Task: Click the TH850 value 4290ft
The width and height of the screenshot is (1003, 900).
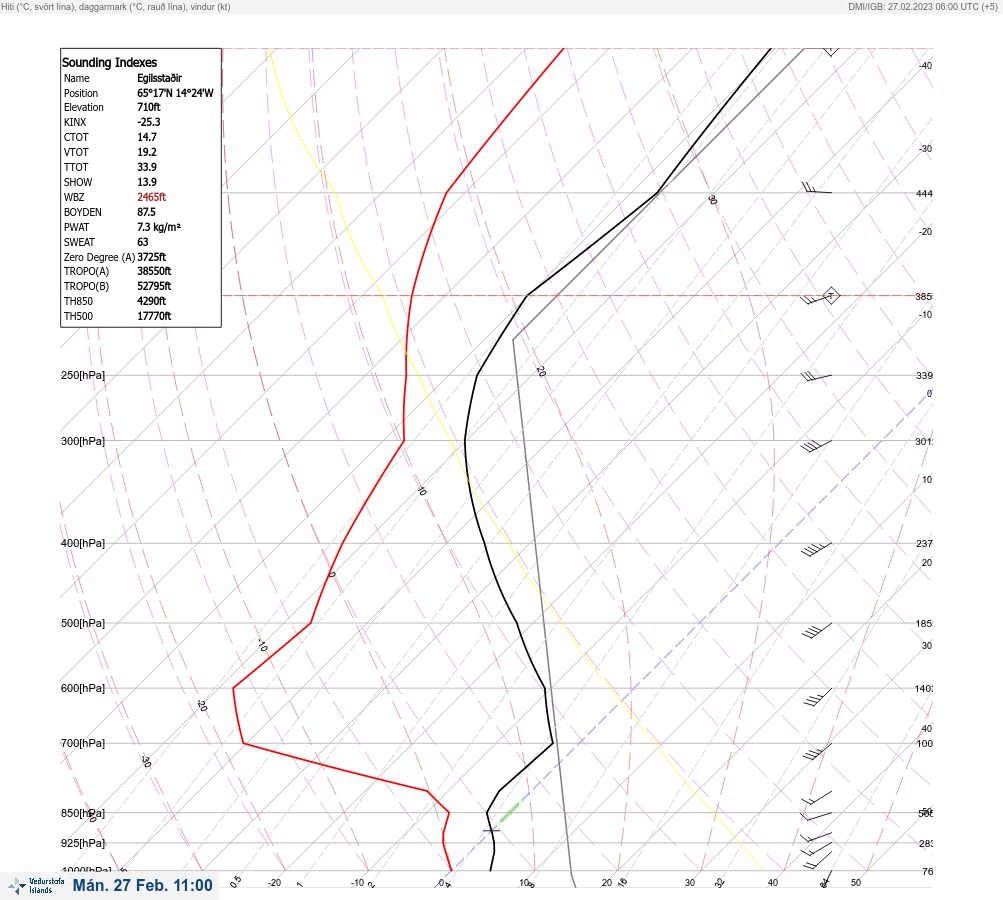Action: tap(152, 301)
